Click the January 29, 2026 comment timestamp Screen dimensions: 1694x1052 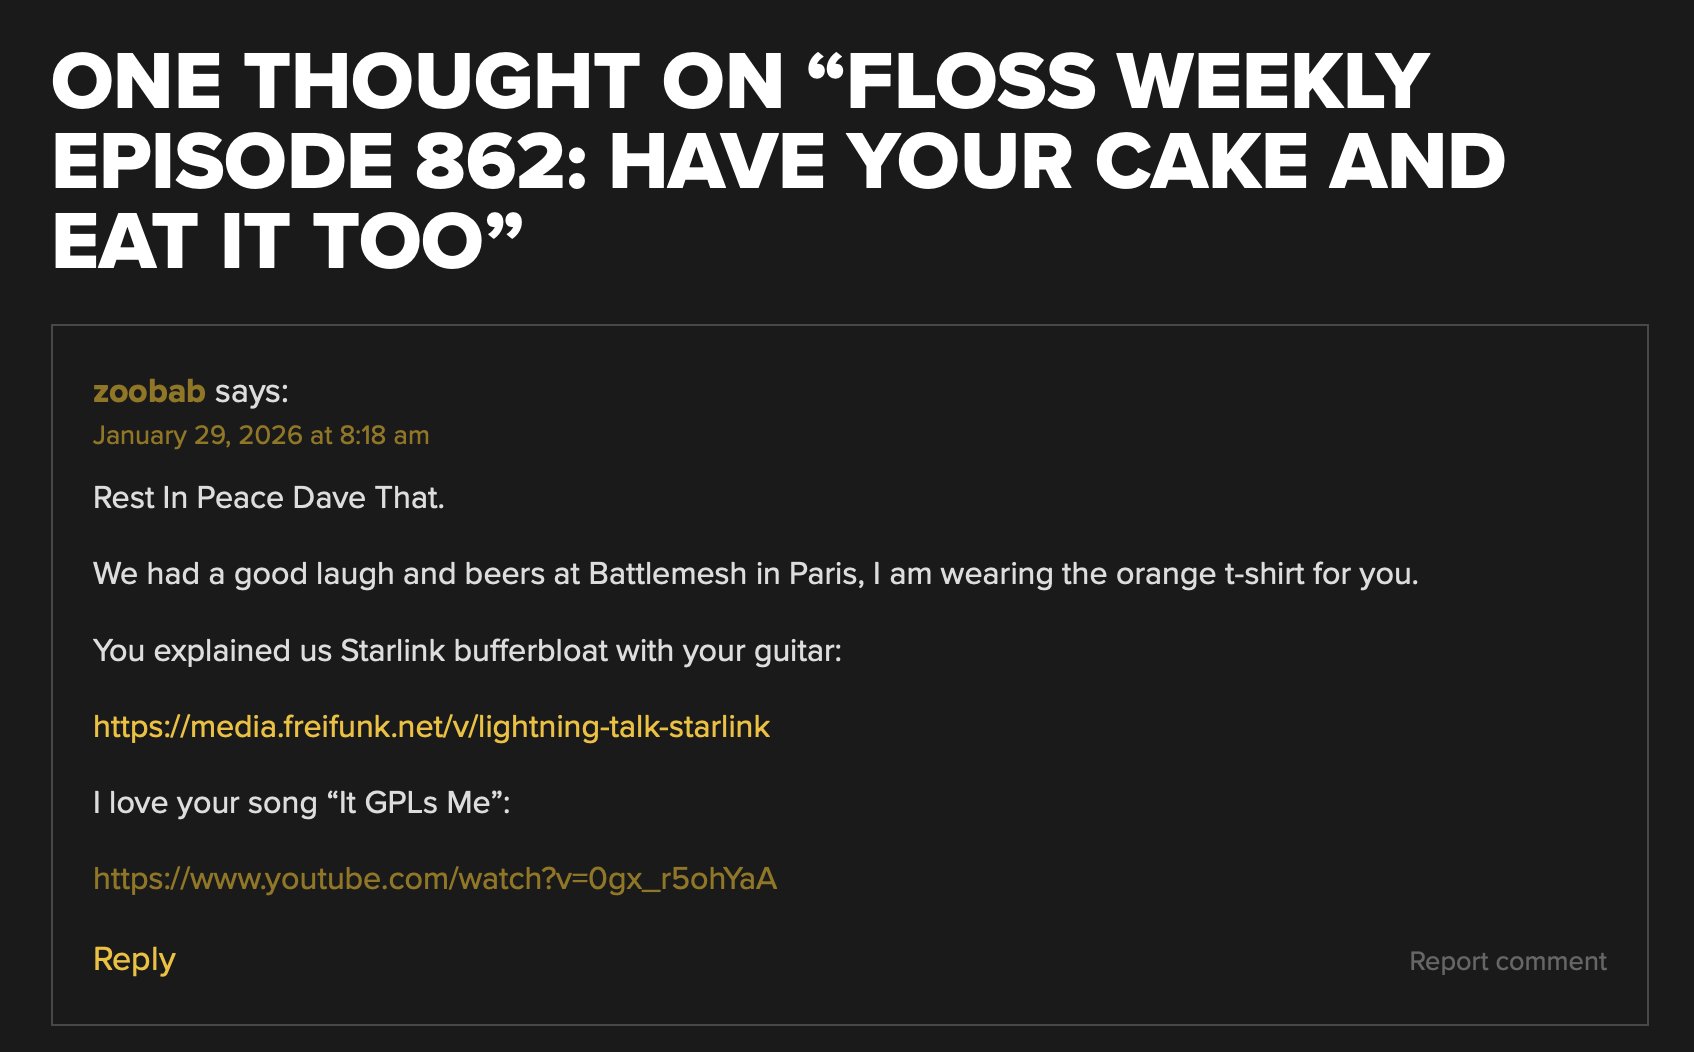point(260,436)
